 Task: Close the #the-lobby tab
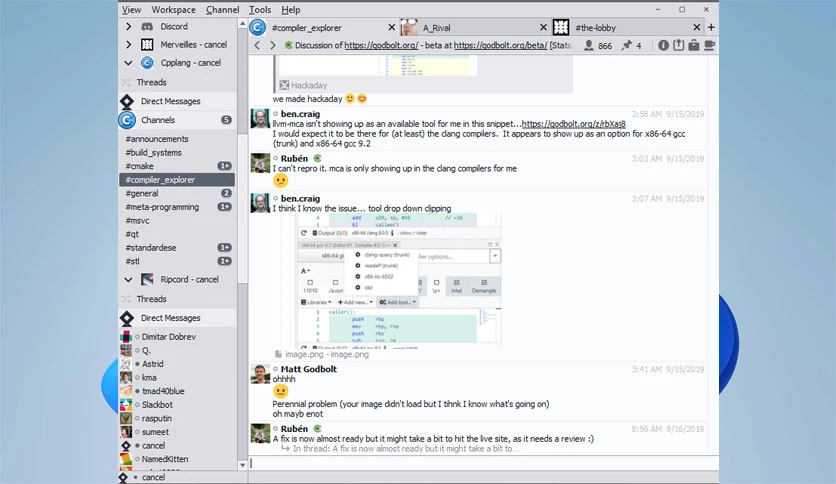(696, 27)
